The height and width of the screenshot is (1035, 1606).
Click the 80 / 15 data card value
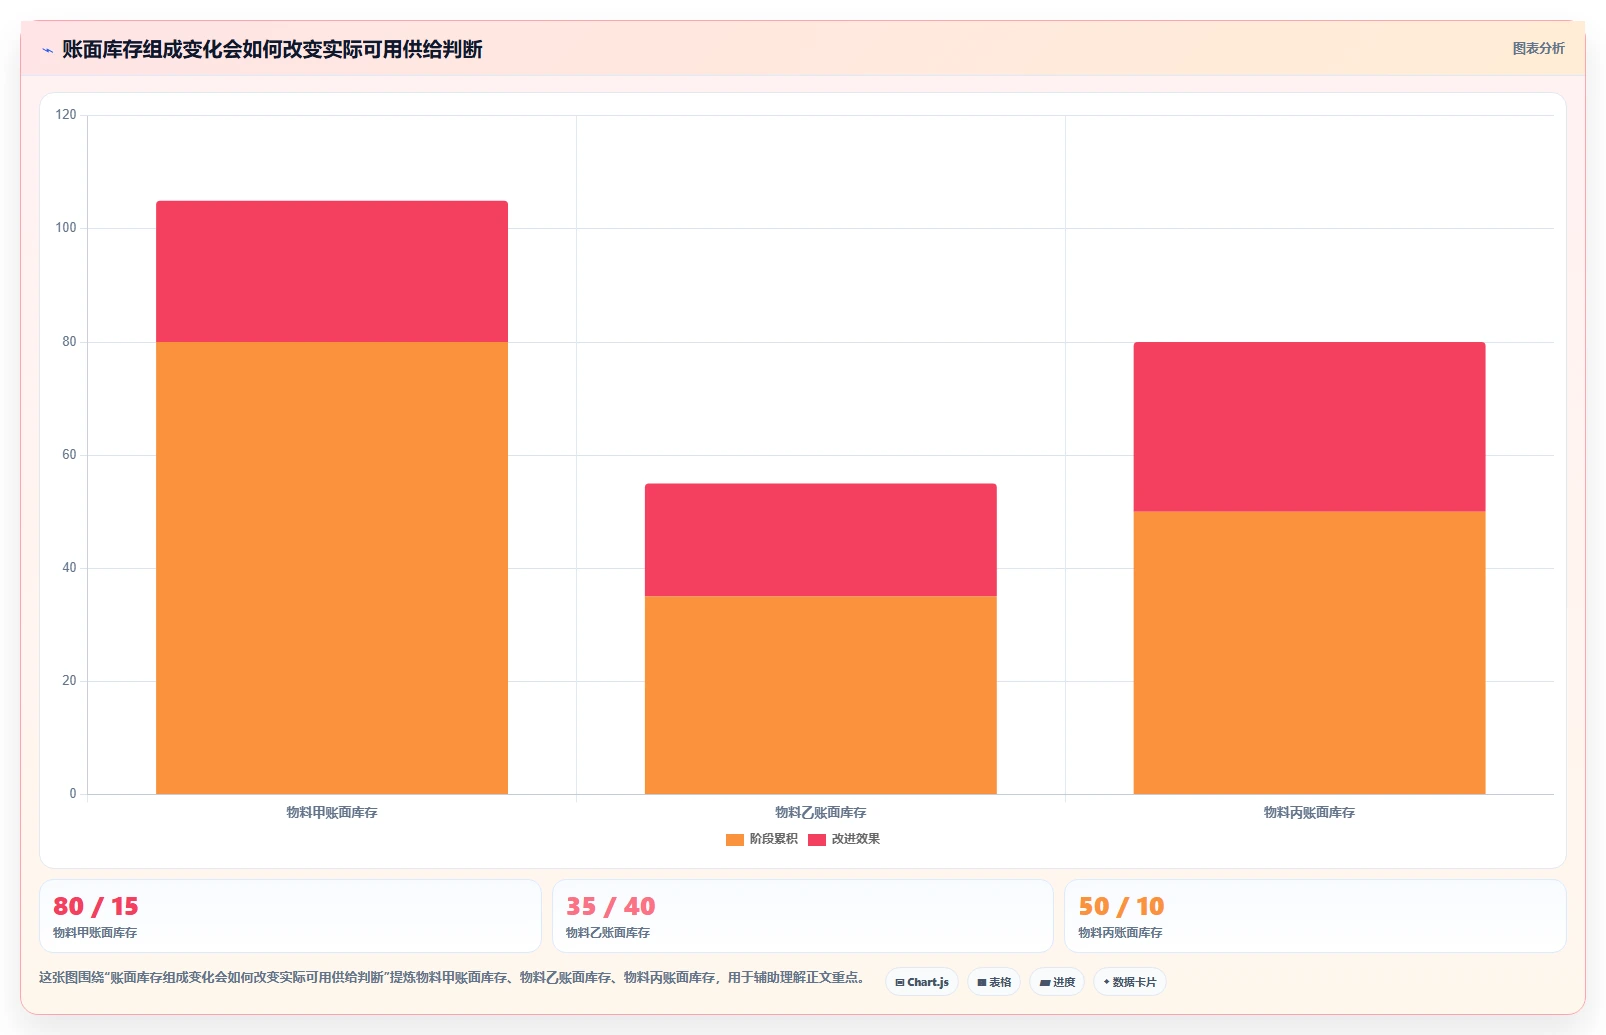[96, 906]
